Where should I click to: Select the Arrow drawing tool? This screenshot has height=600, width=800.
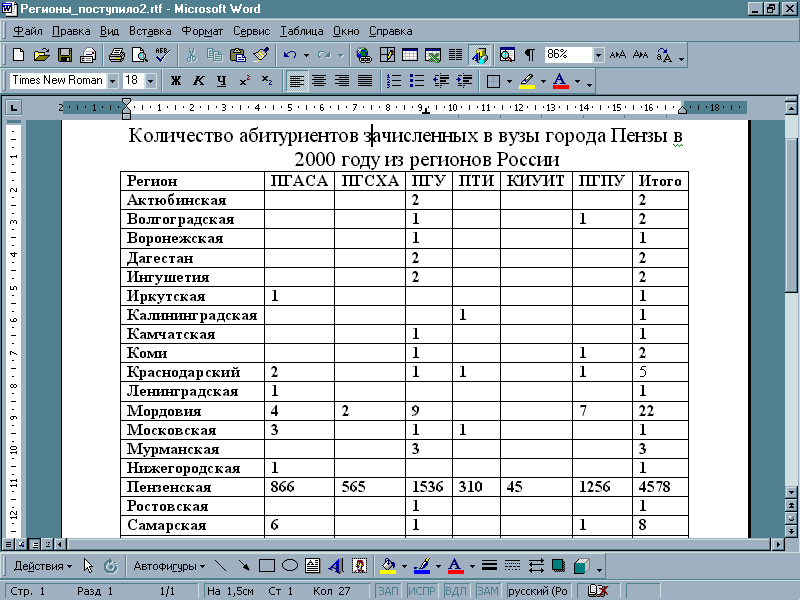[x=244, y=565]
